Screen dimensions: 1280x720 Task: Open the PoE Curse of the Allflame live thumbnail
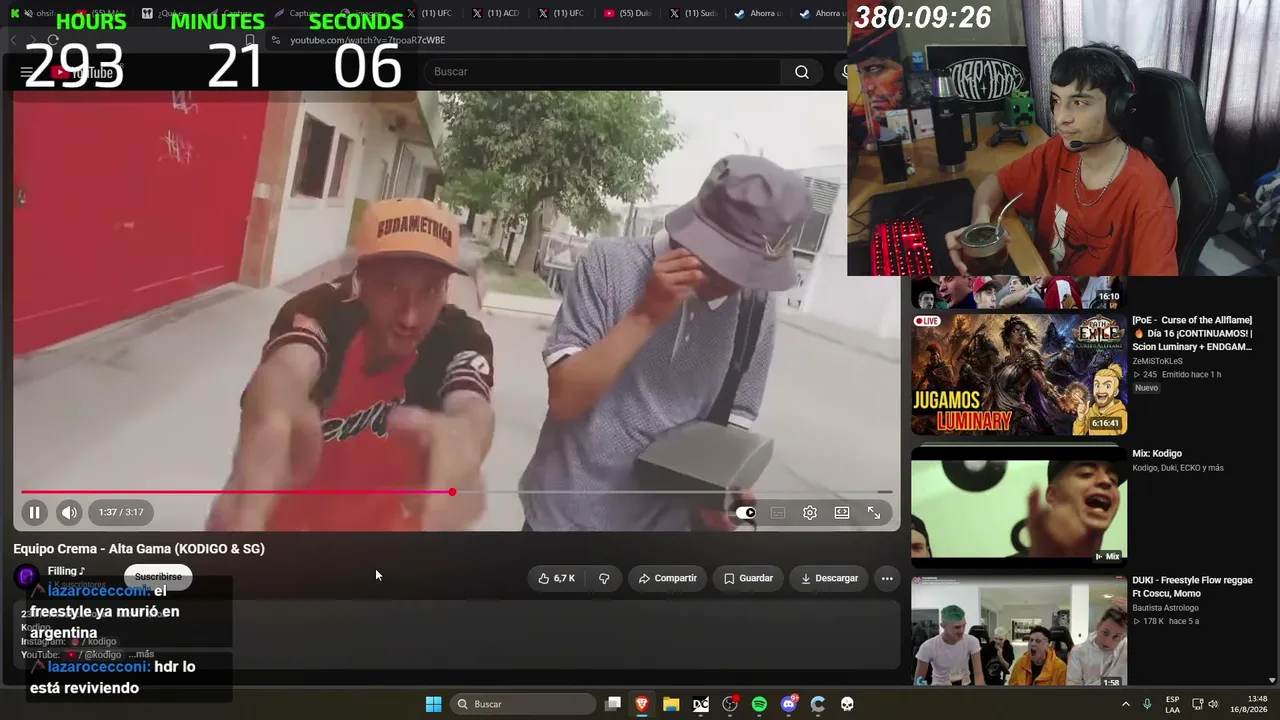point(1019,375)
